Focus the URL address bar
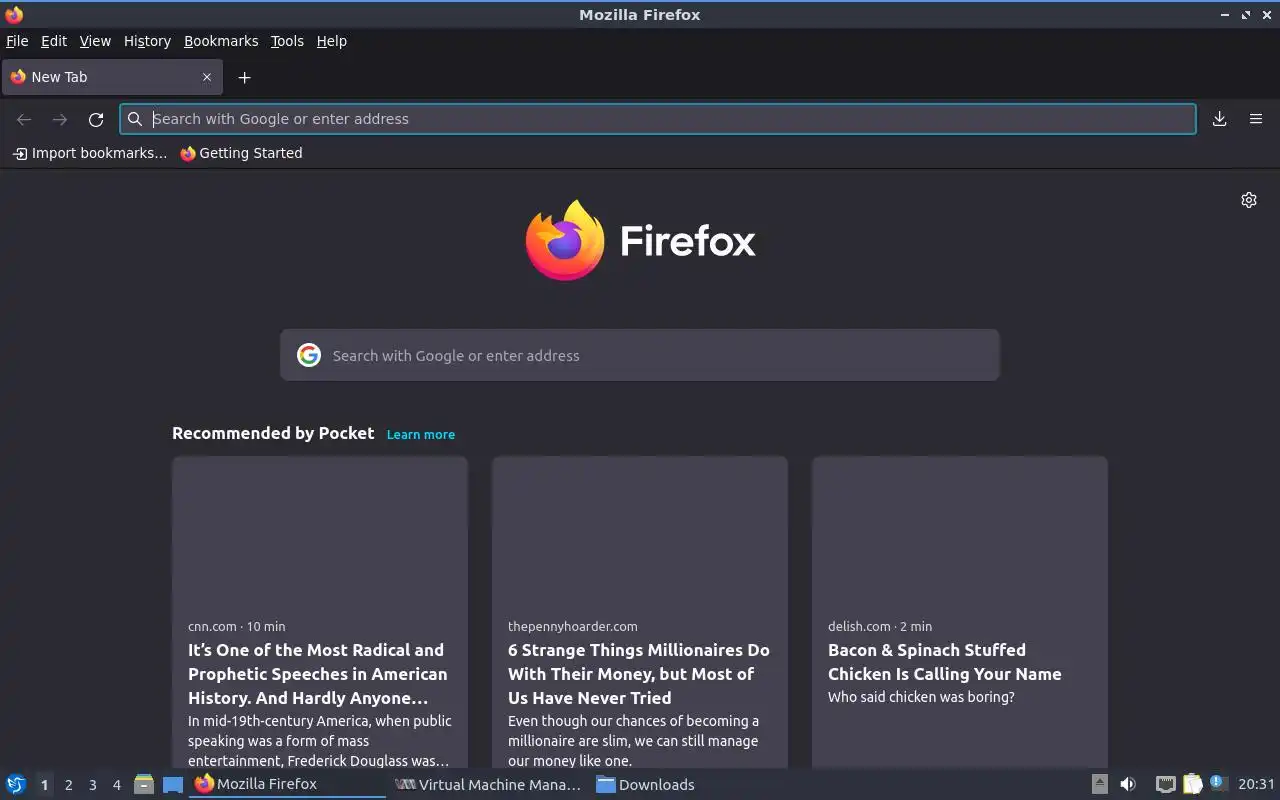This screenshot has width=1280, height=800. click(x=658, y=119)
